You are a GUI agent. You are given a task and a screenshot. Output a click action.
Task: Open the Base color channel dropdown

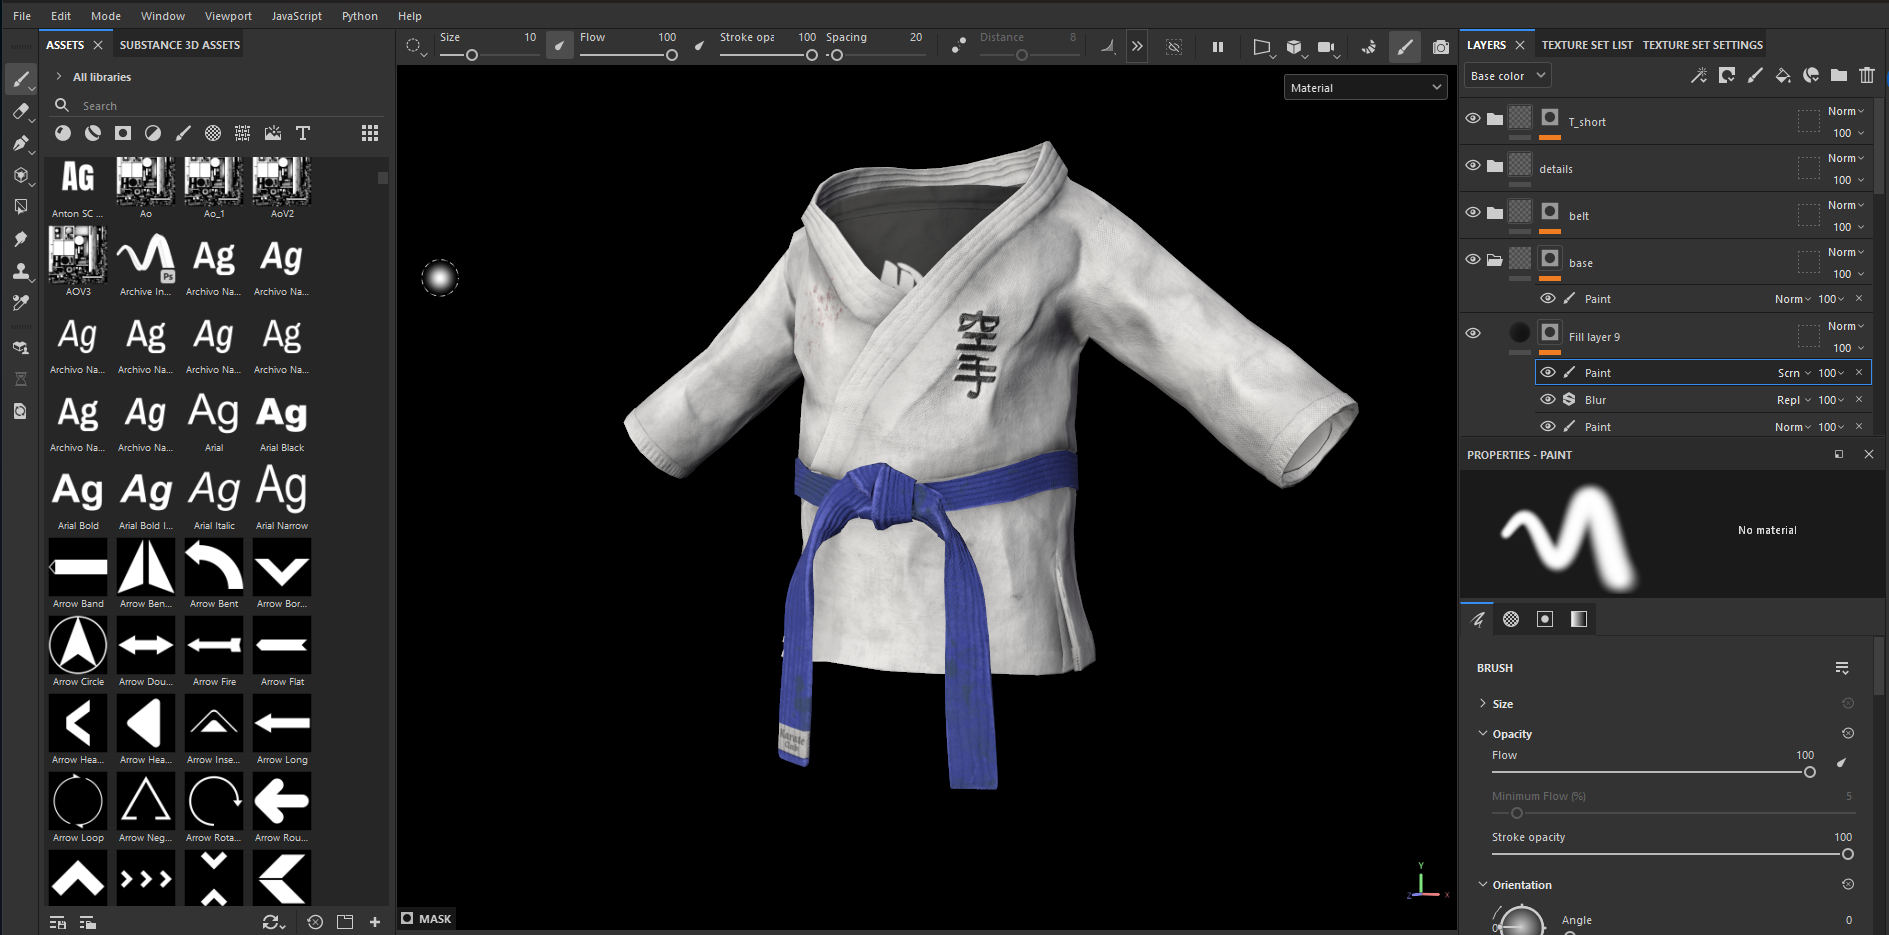click(1508, 76)
